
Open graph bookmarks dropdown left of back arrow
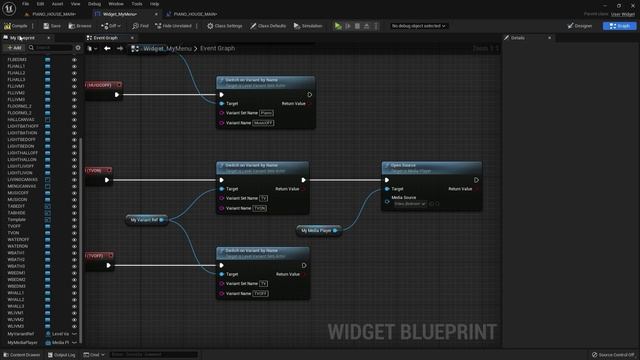(92, 49)
